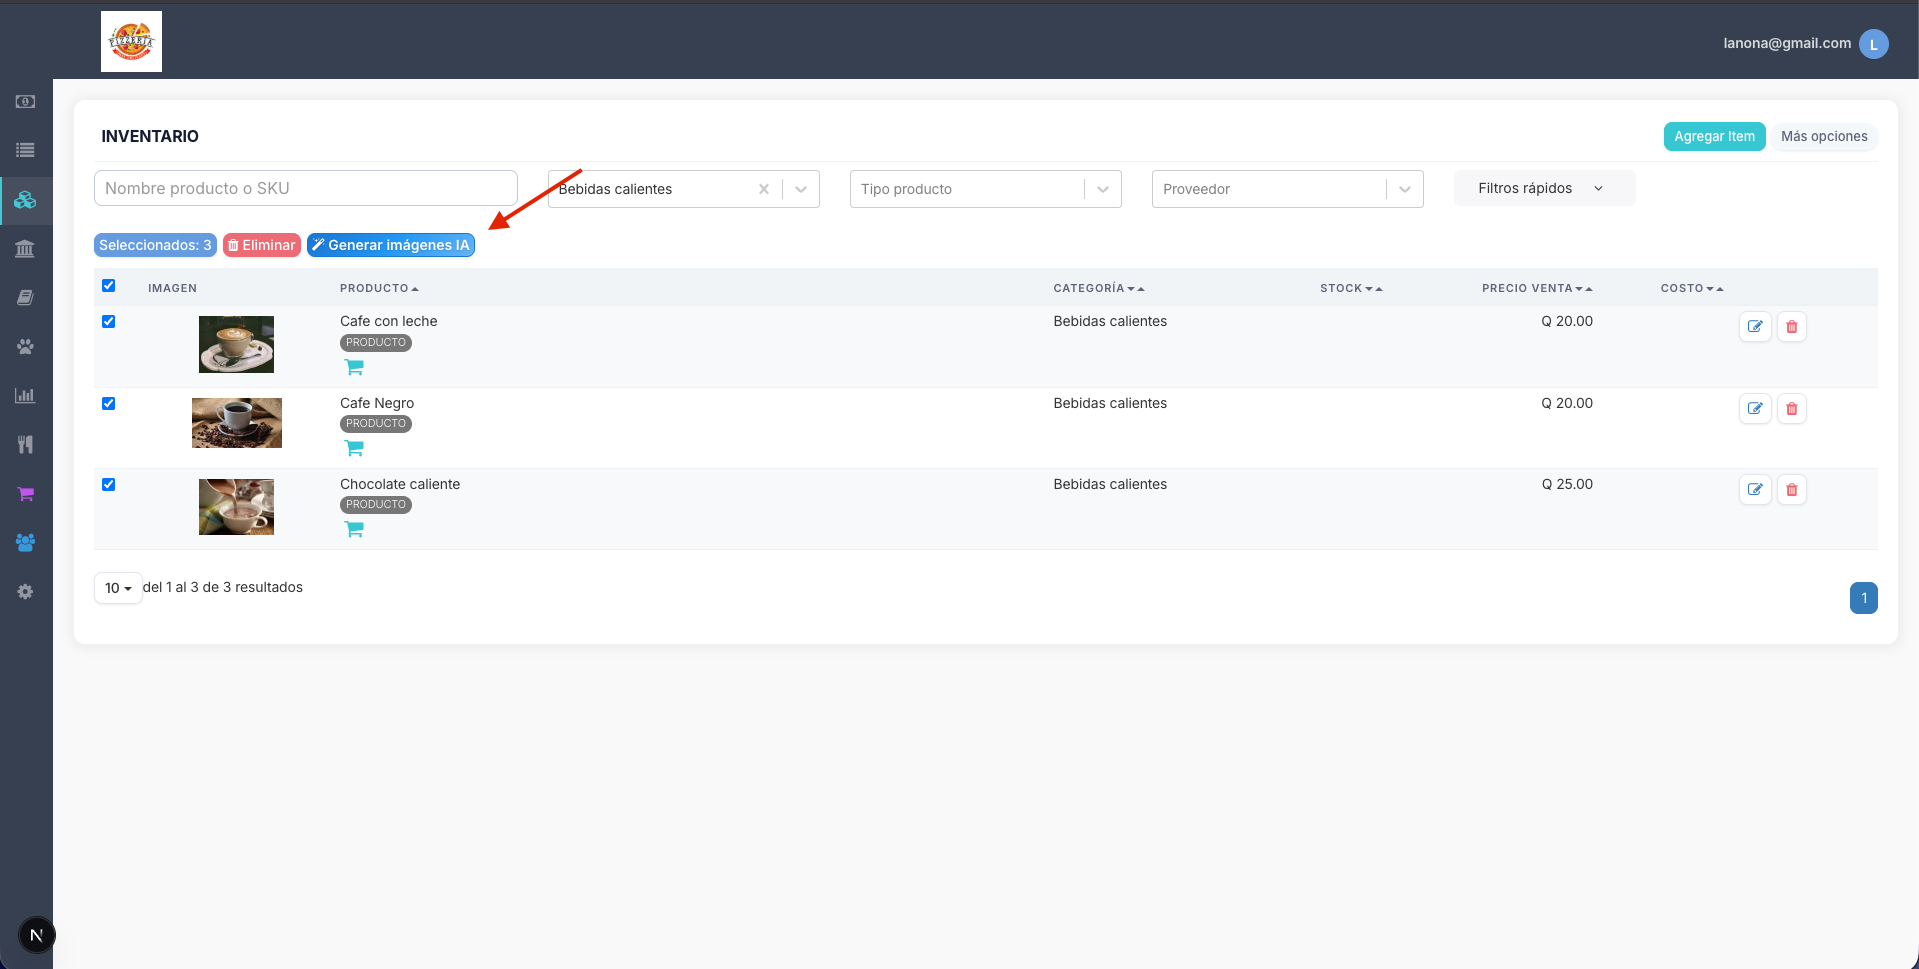Open the Filtros rápidos dropdown
Viewport: 1919px width, 969px height.
(1544, 188)
